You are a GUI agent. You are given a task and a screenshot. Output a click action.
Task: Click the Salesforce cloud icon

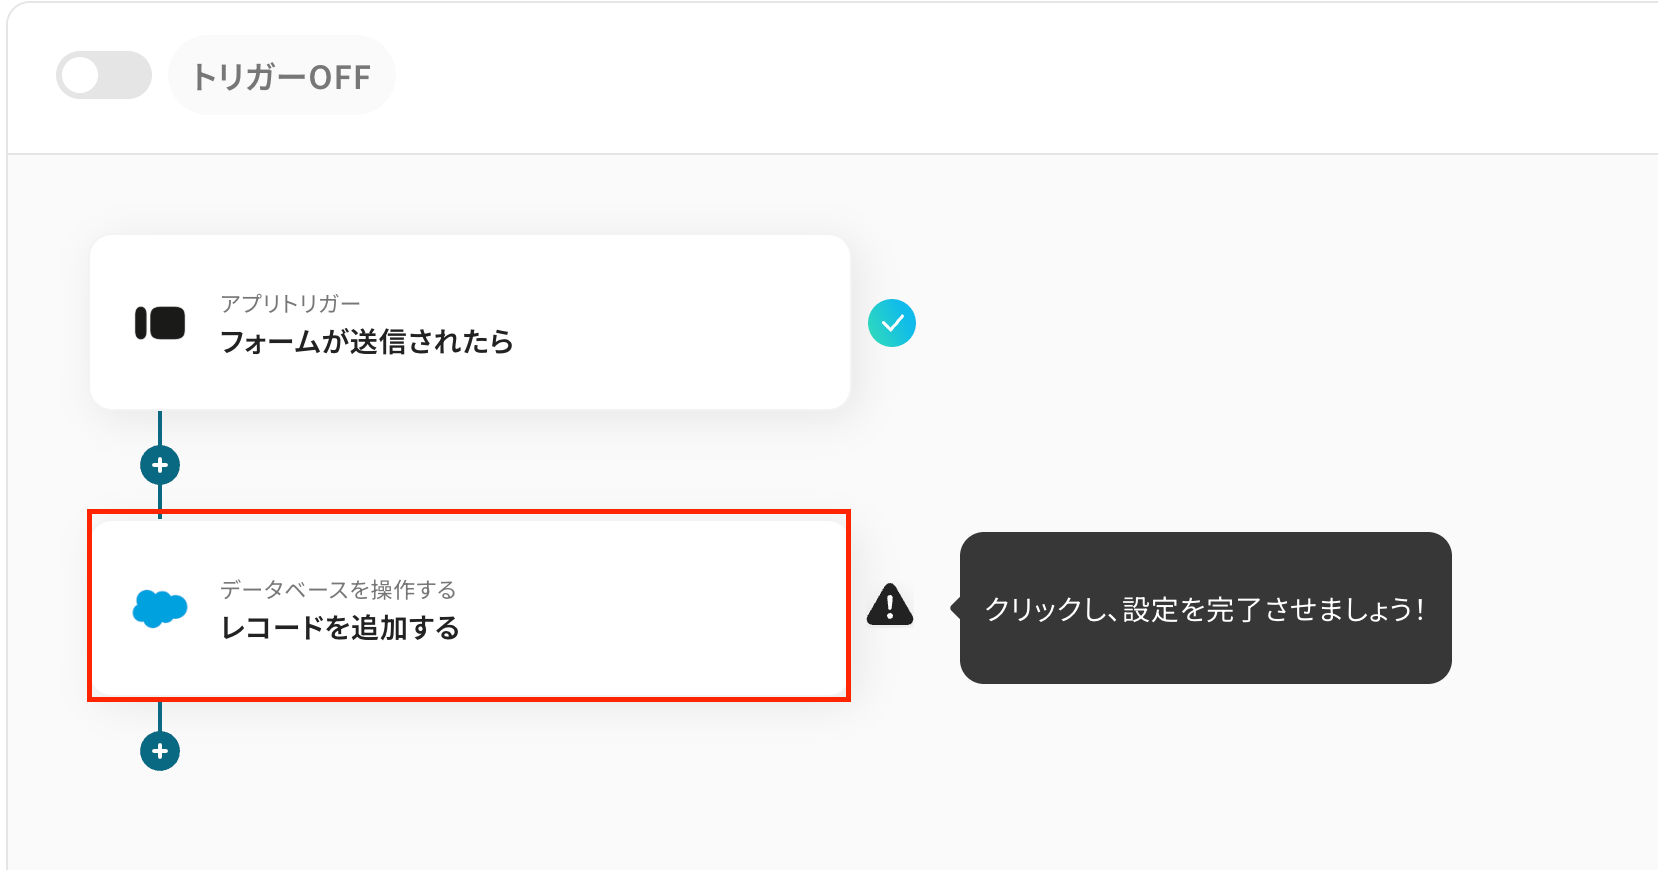point(160,608)
